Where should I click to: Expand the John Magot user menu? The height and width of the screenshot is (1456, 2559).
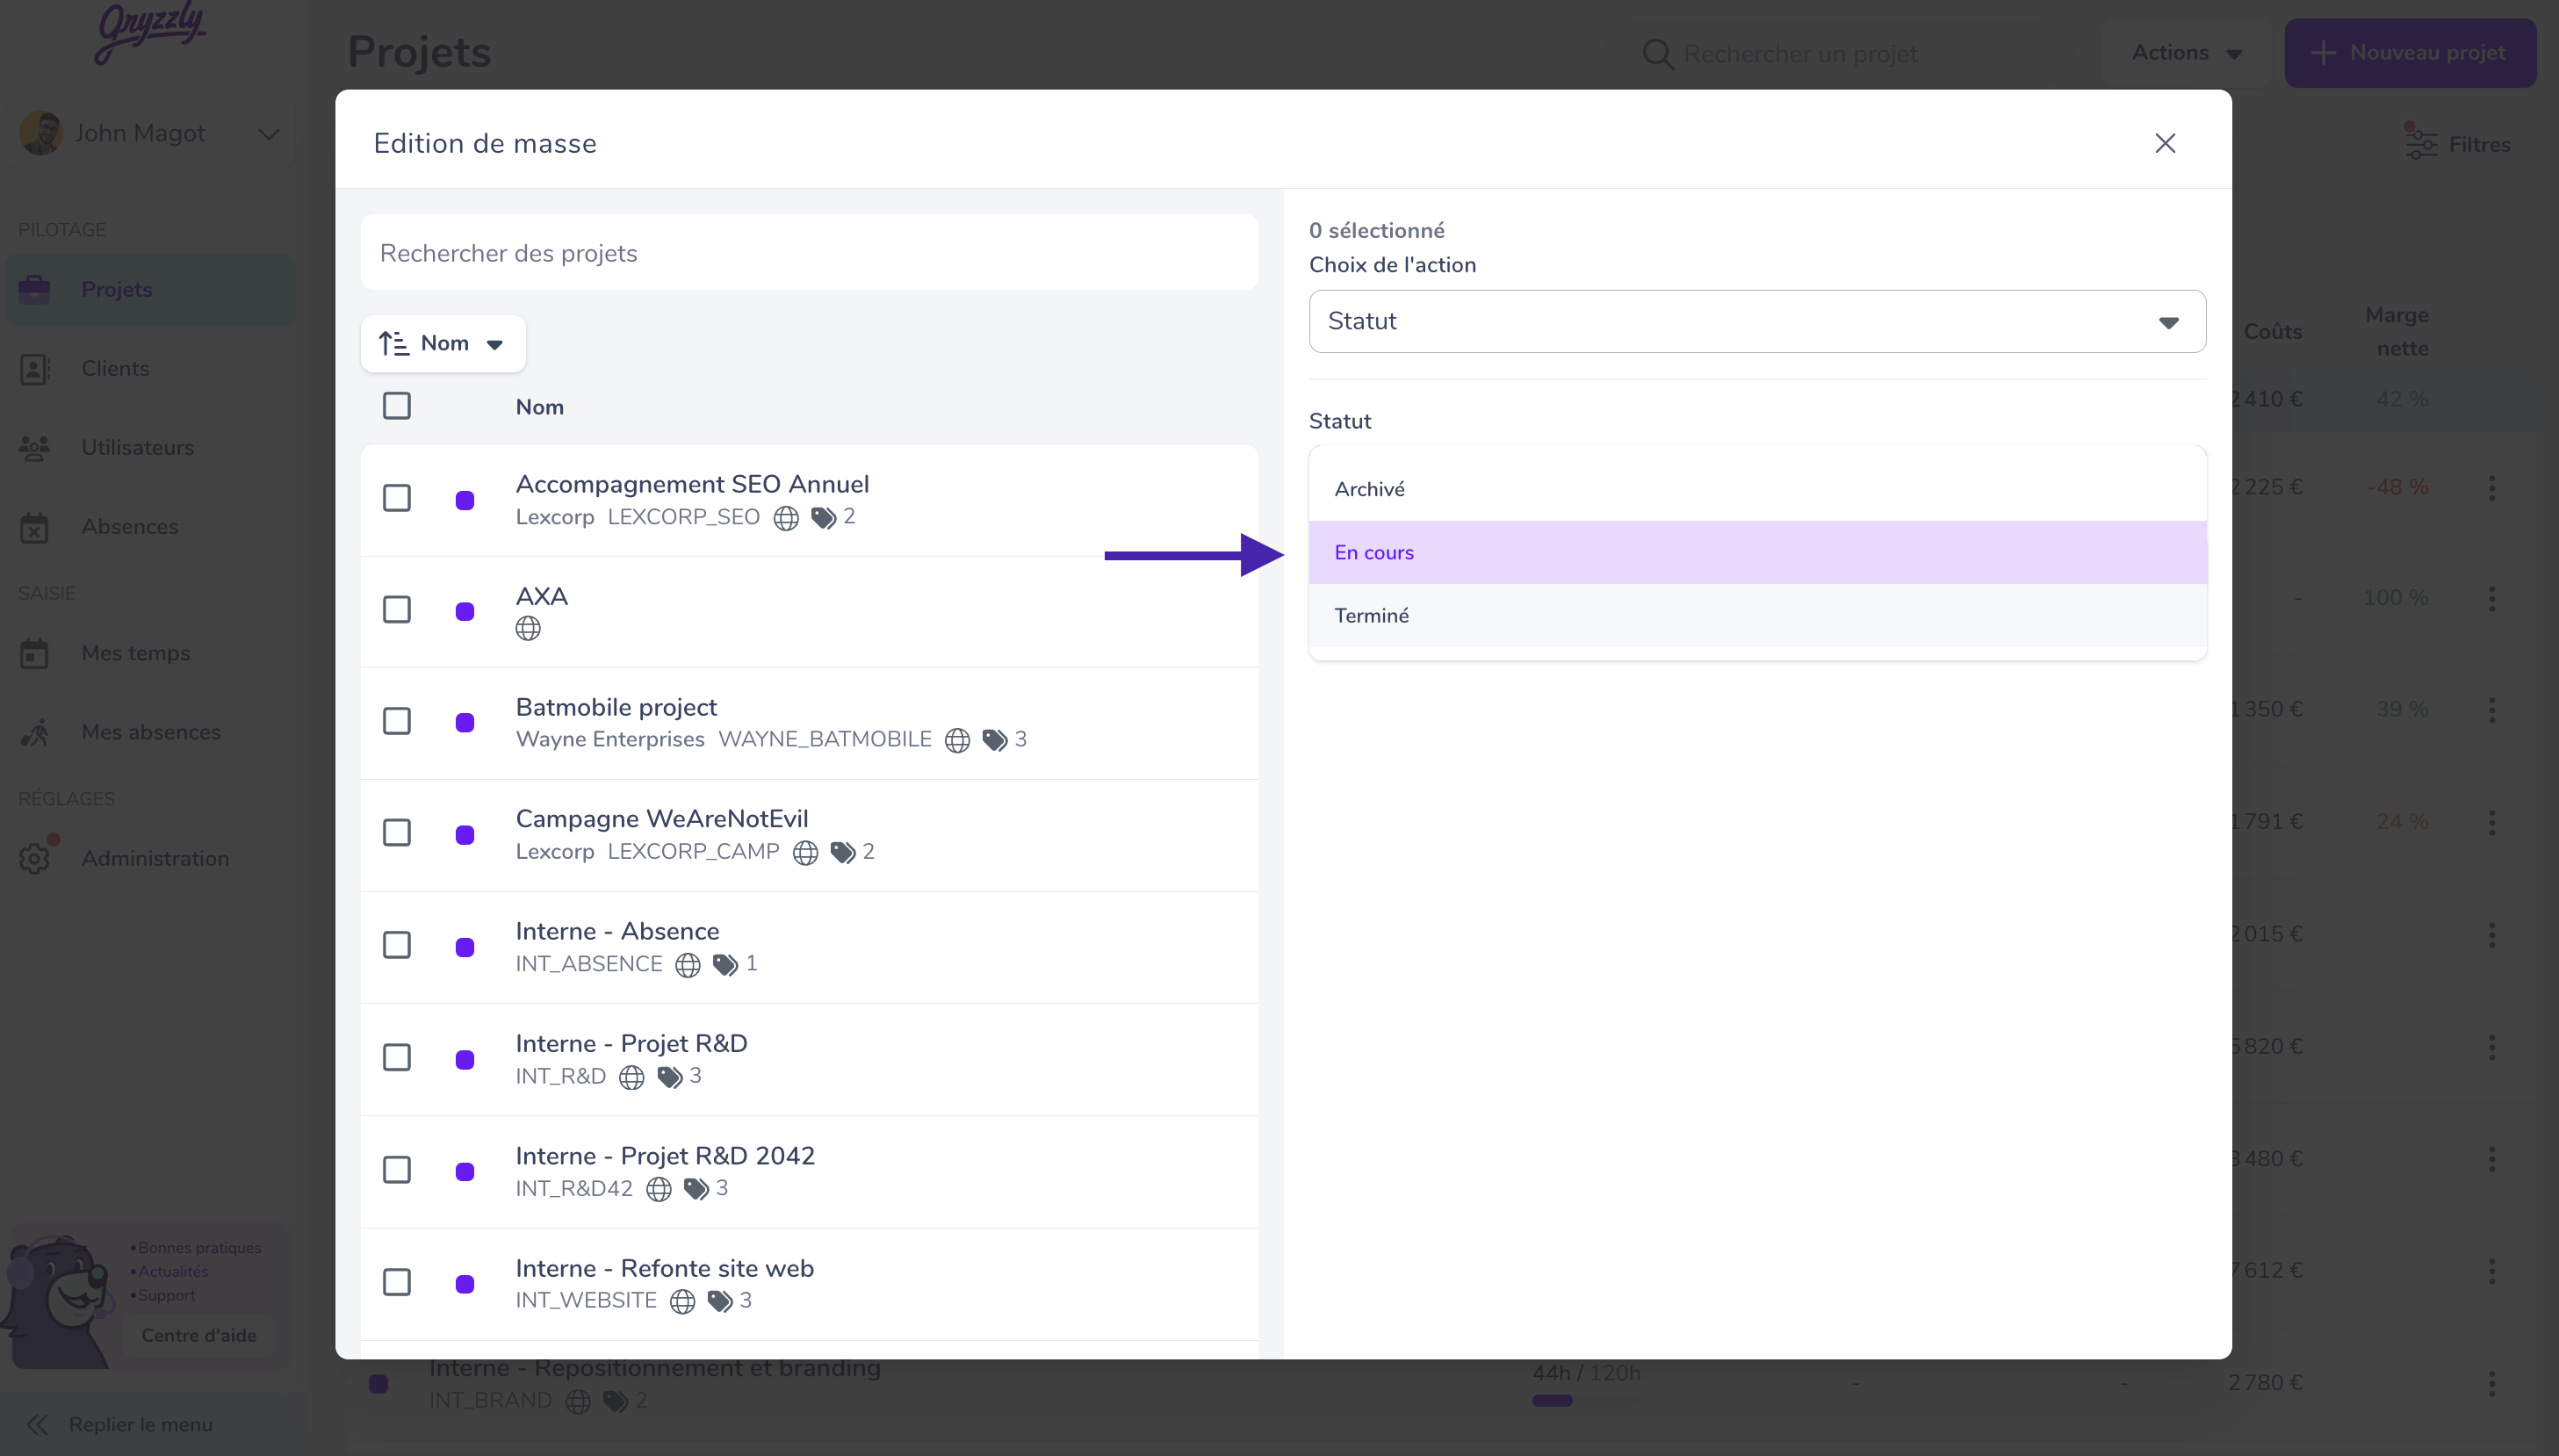pyautogui.click(x=150, y=134)
